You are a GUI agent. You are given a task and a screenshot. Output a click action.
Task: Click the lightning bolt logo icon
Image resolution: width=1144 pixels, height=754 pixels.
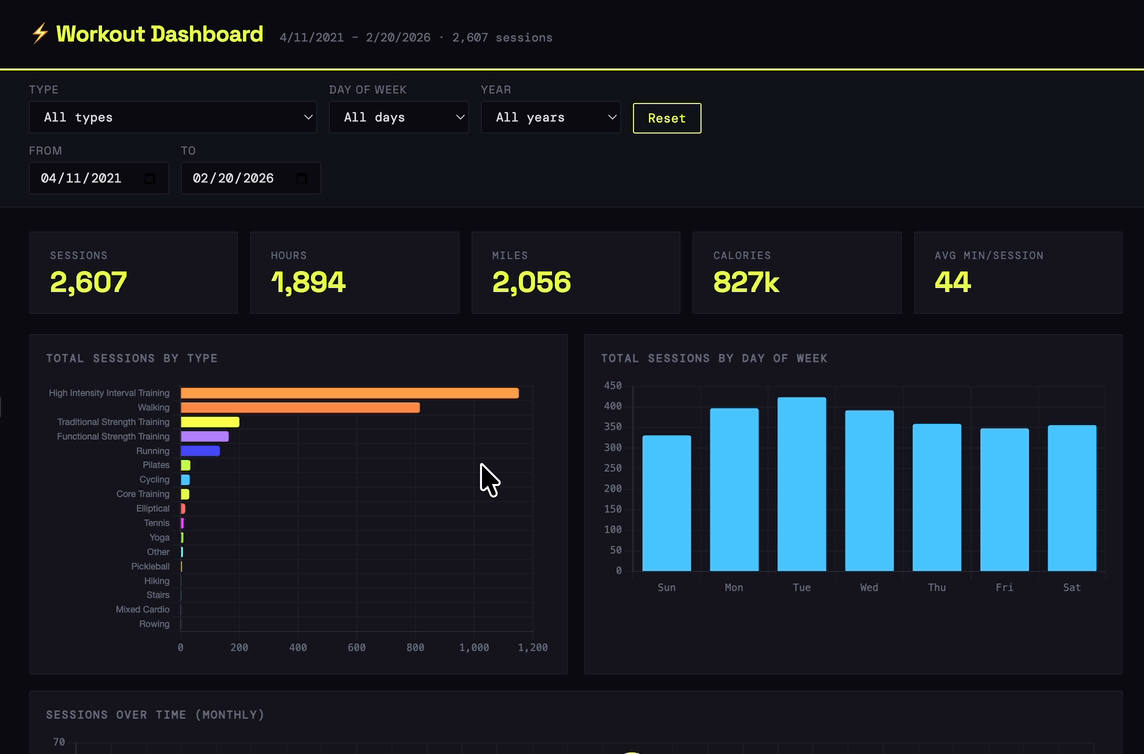click(40, 34)
